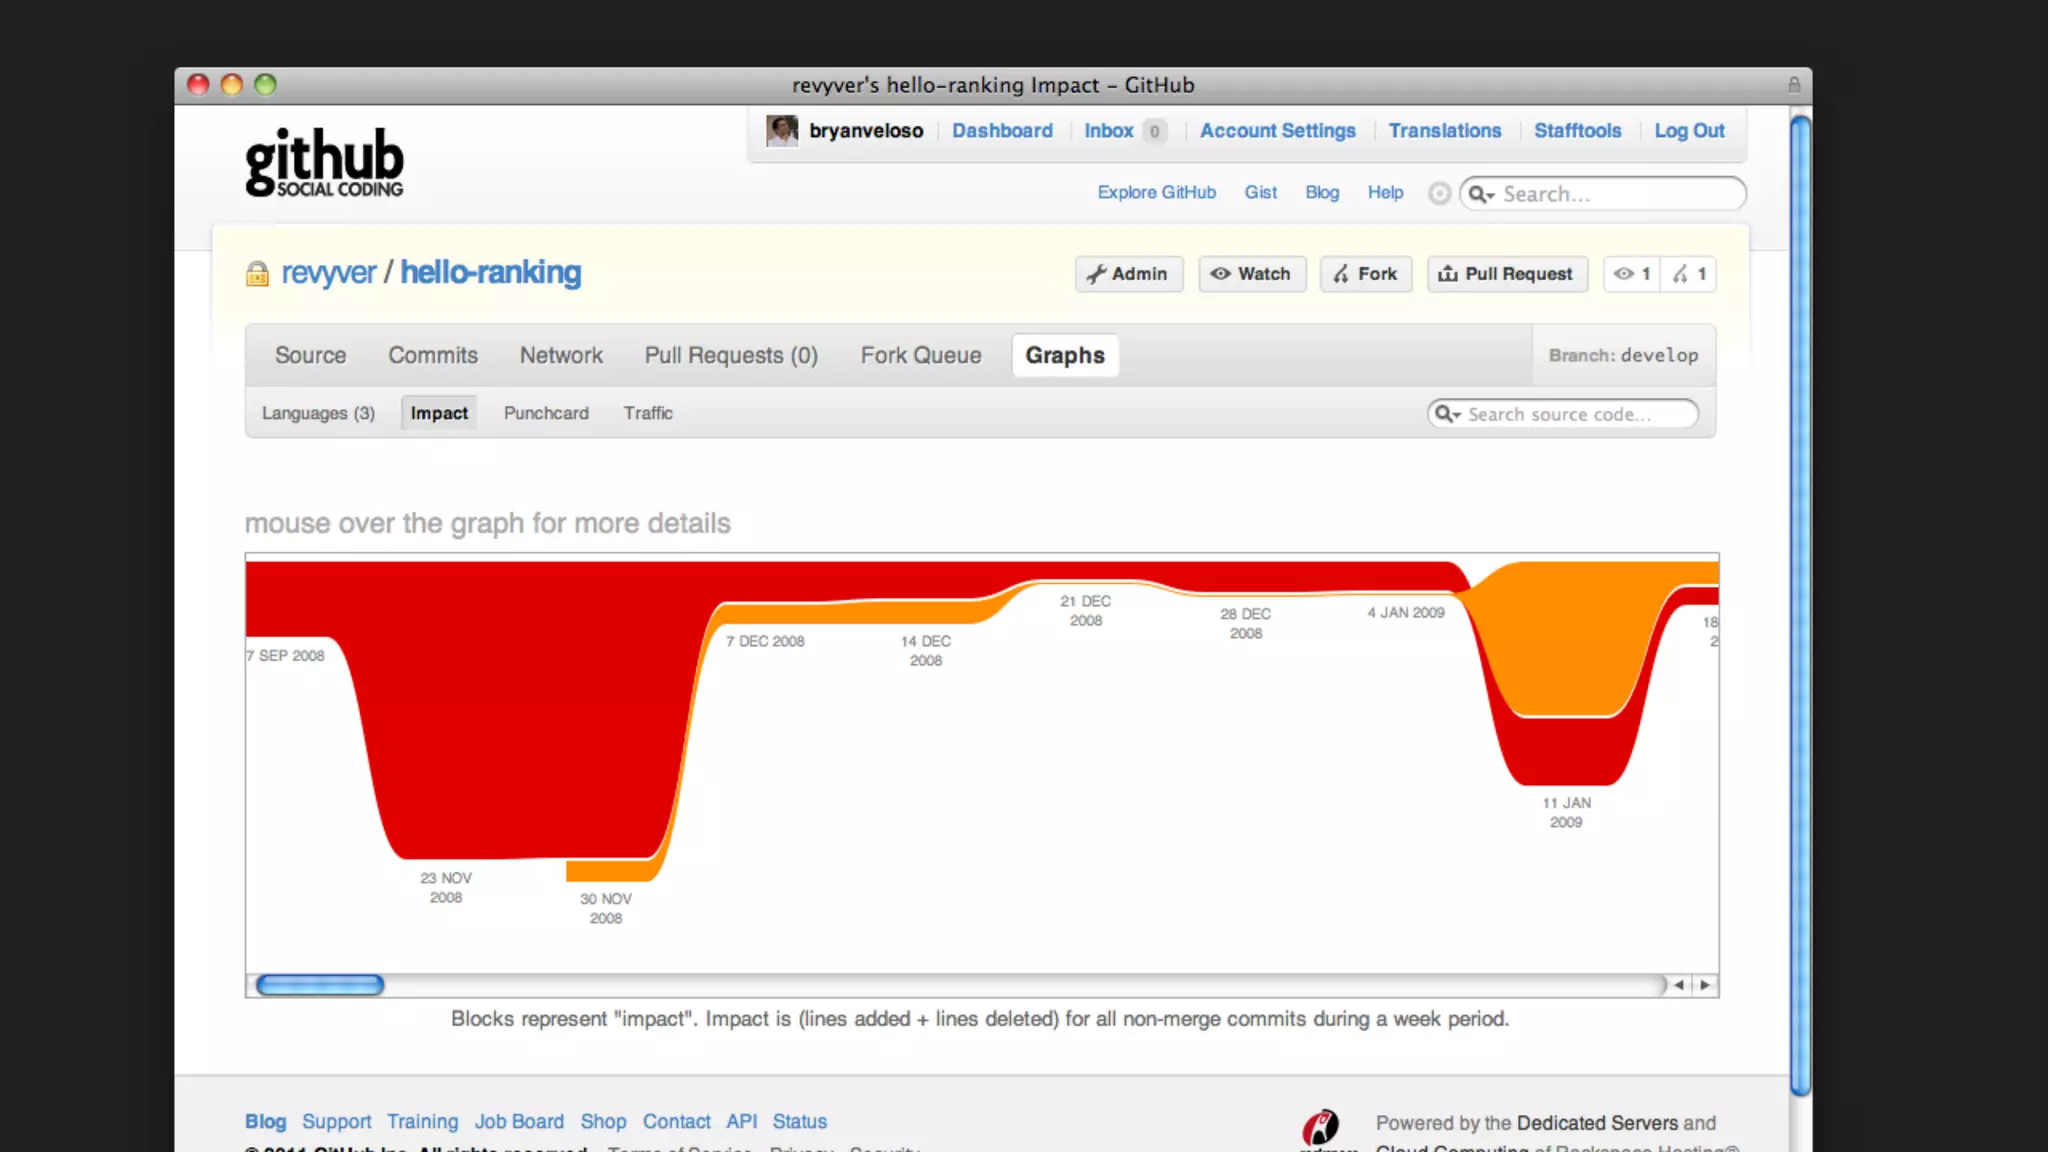2048x1152 pixels.
Task: Select the Punchcard graph subtab
Action: pyautogui.click(x=546, y=413)
